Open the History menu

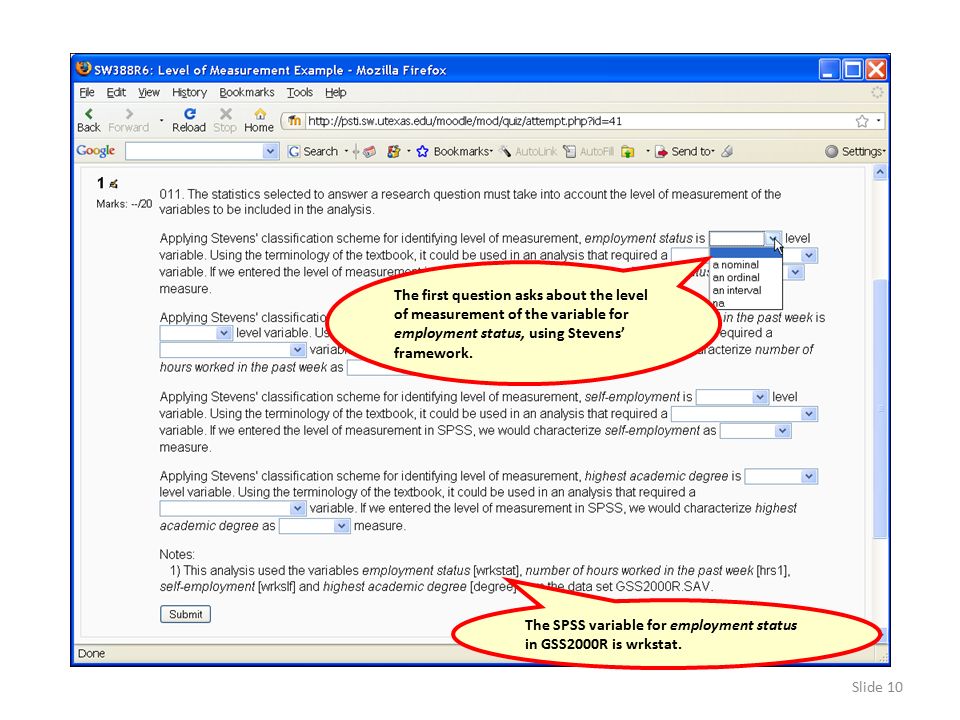(x=189, y=92)
